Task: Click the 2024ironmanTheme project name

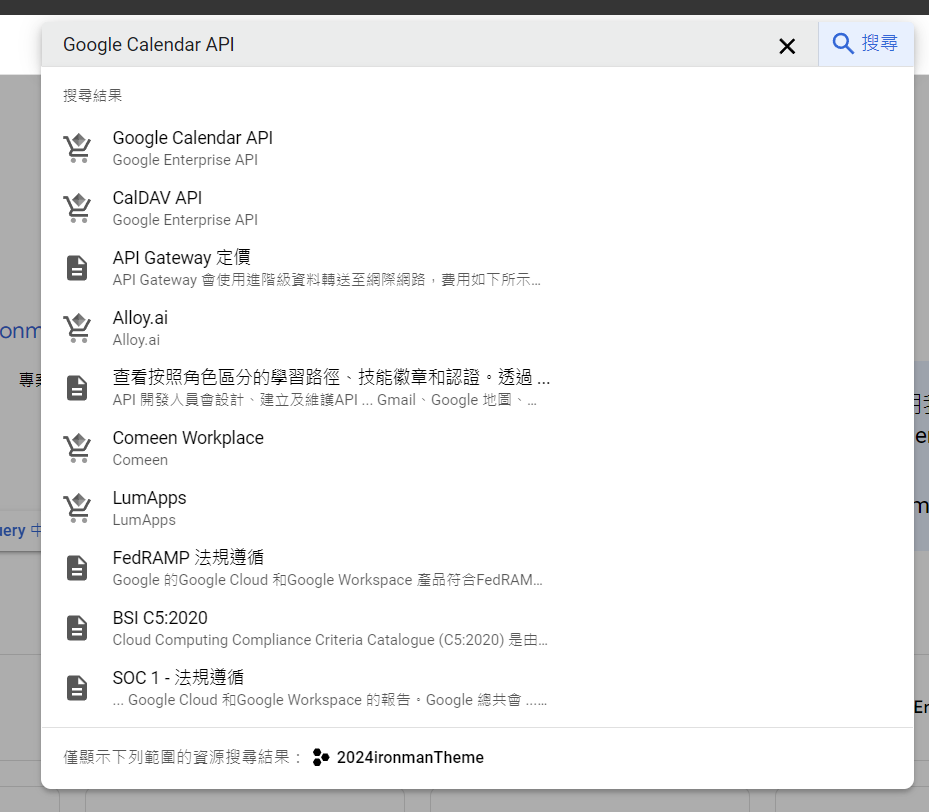Action: [410, 757]
